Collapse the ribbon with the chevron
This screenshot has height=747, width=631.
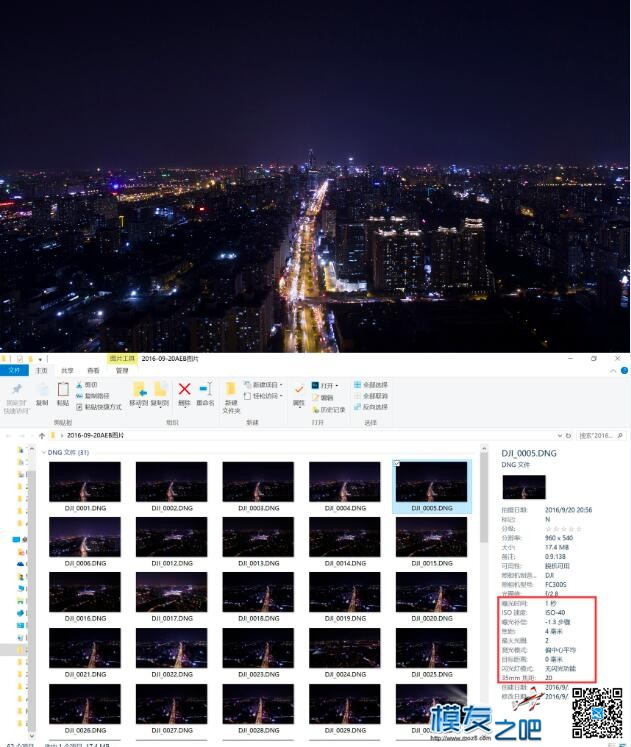pyautogui.click(x=613, y=371)
